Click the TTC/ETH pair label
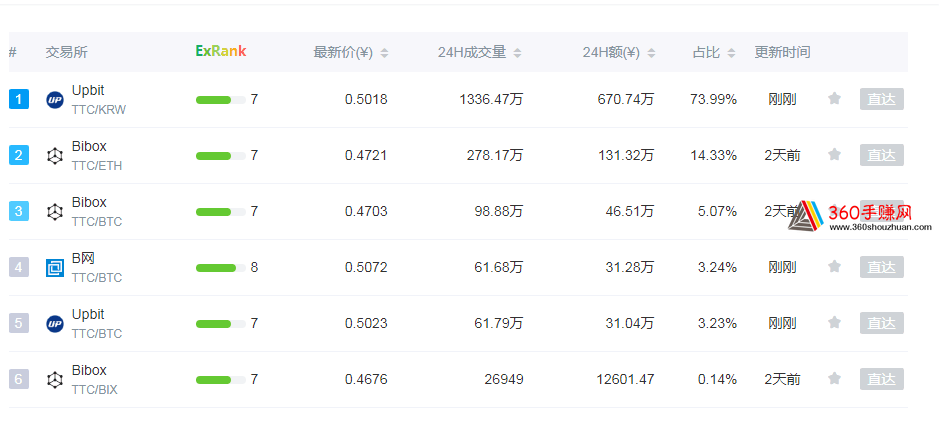 pyautogui.click(x=97, y=166)
